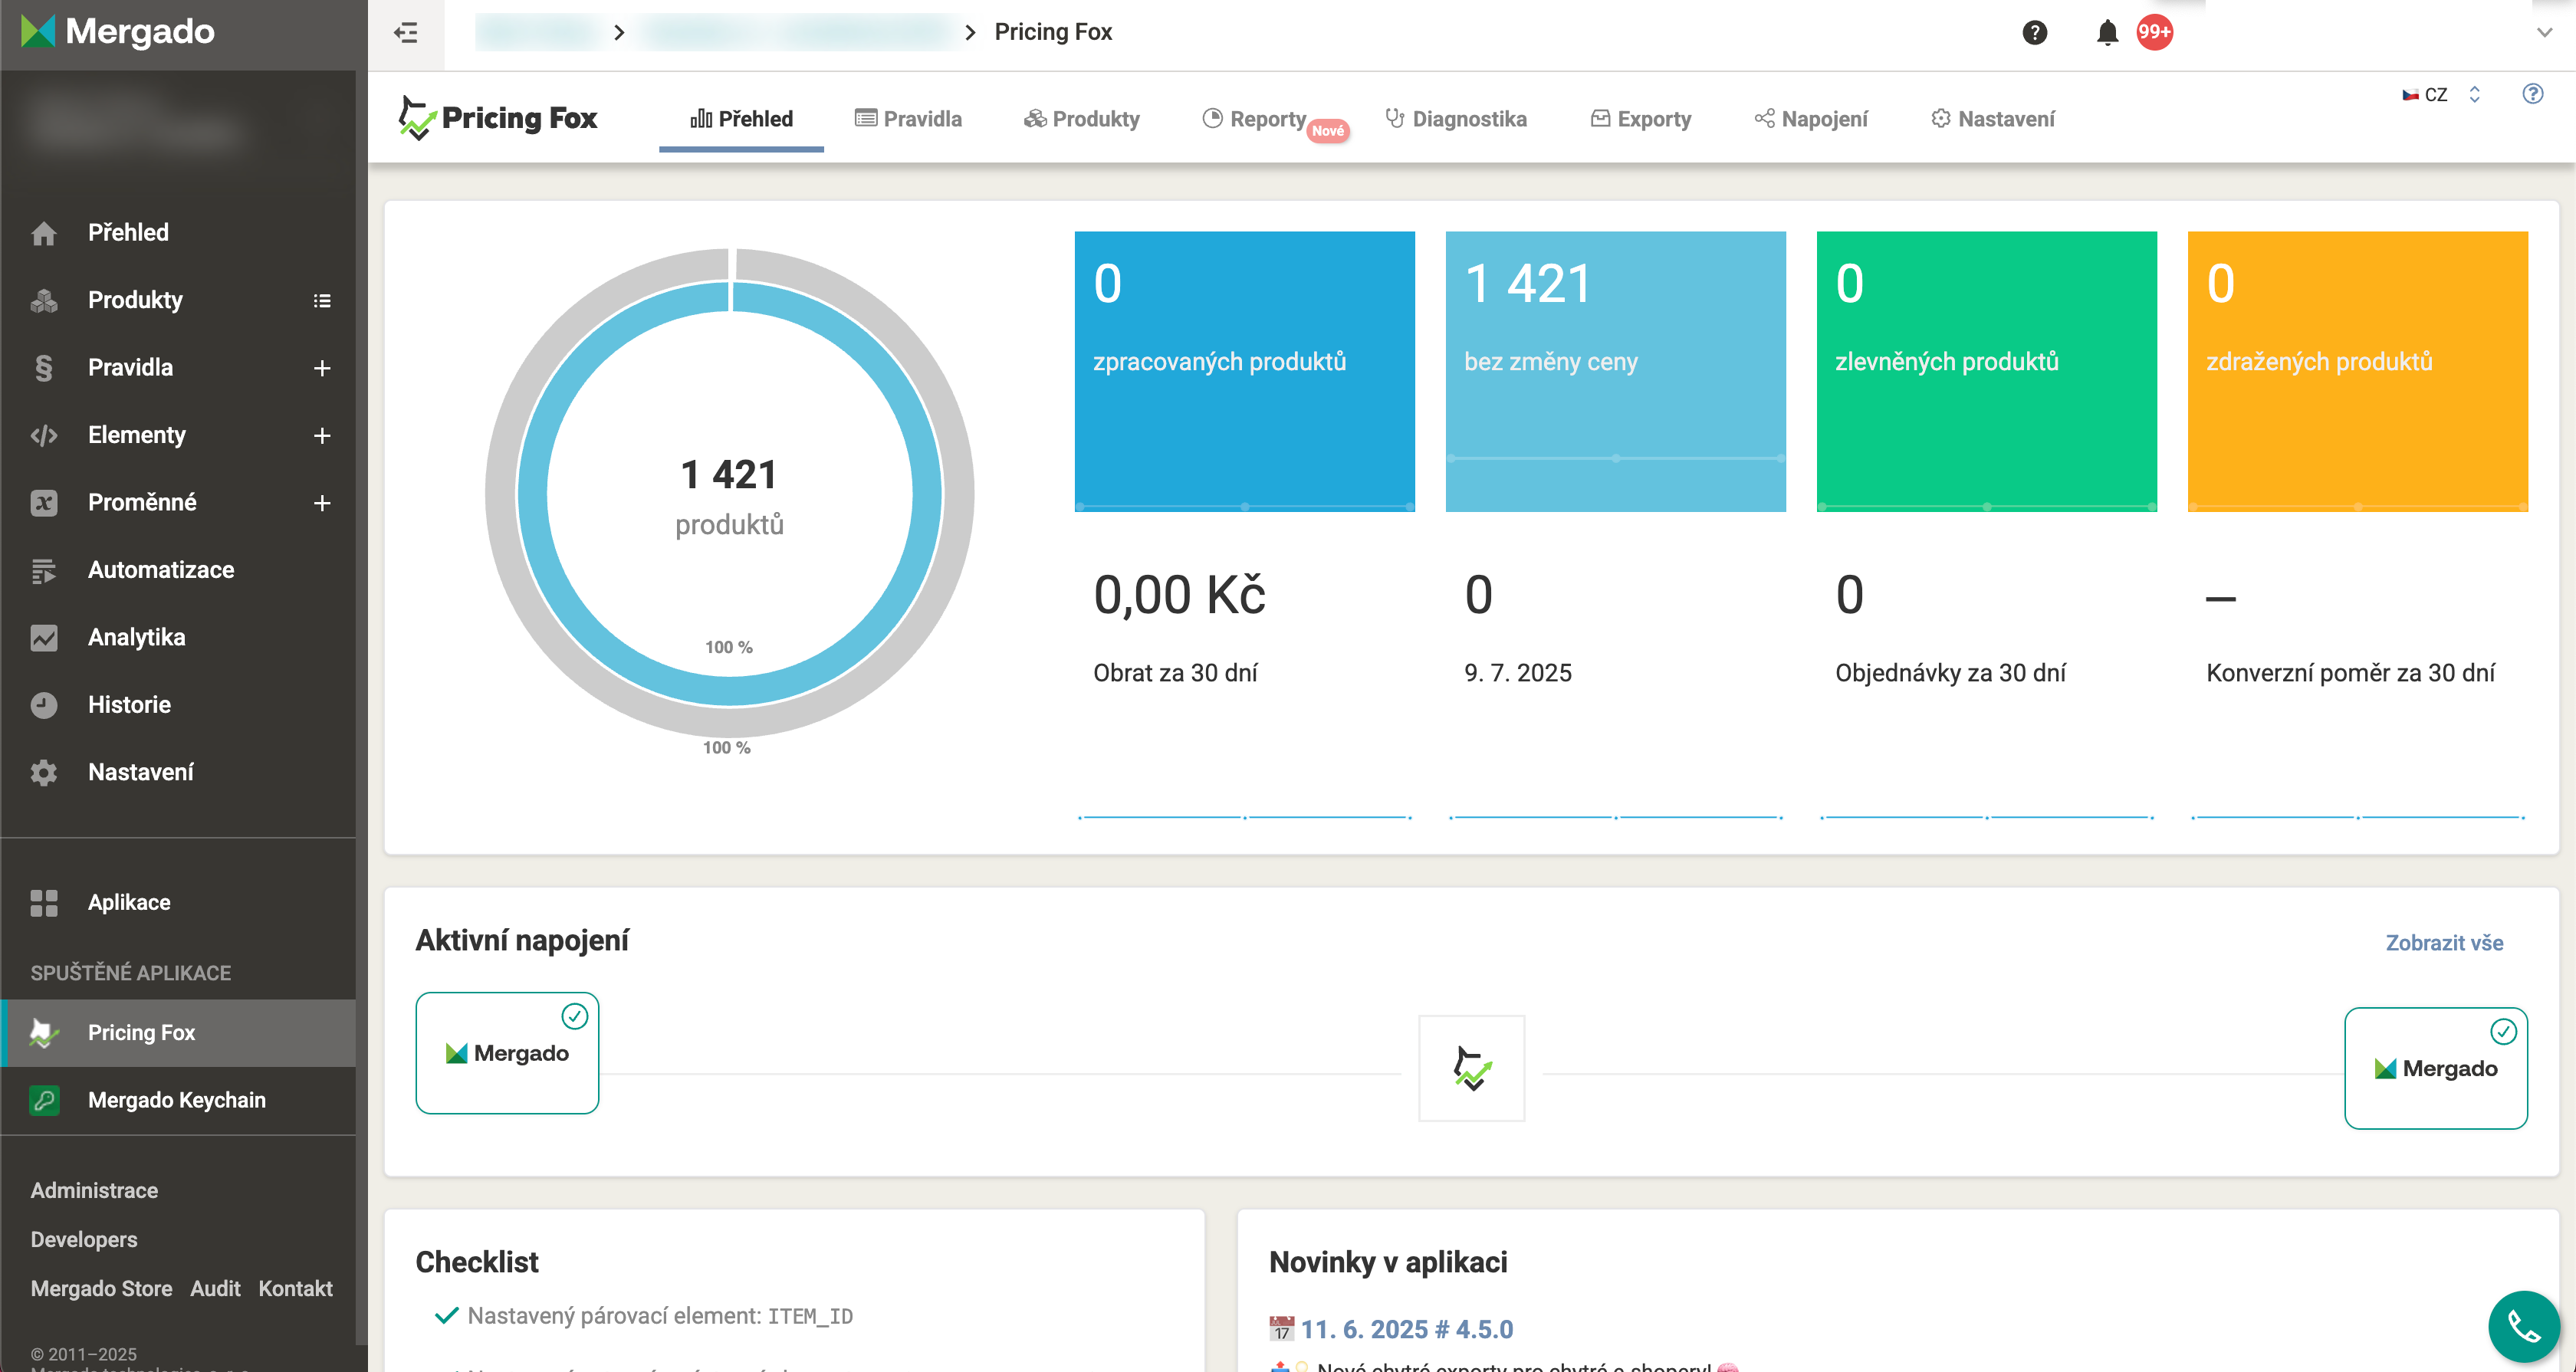Expand Pravidla with plus icon

322,368
